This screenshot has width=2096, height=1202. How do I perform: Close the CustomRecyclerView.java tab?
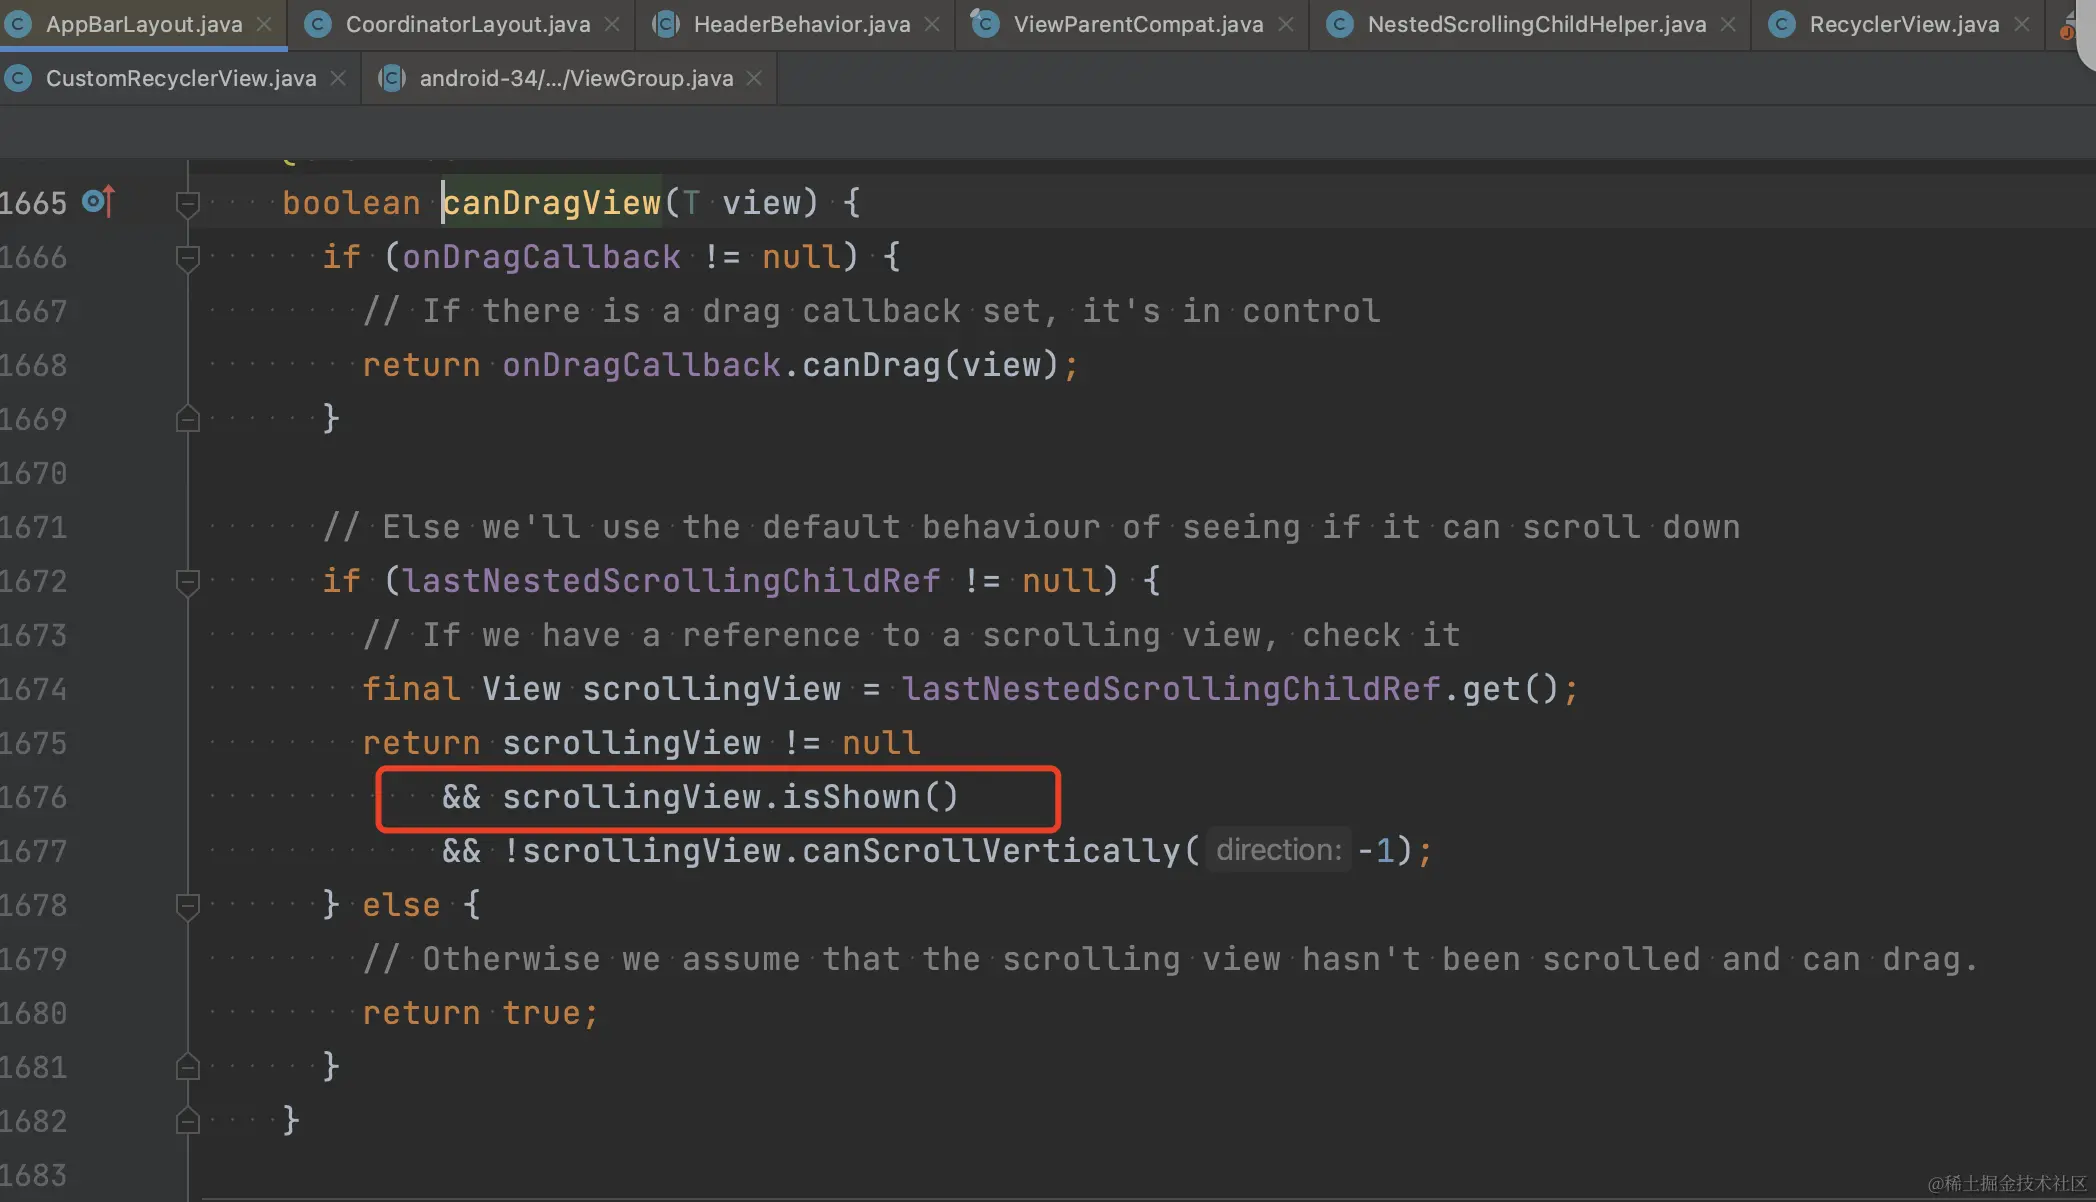pos(338,78)
